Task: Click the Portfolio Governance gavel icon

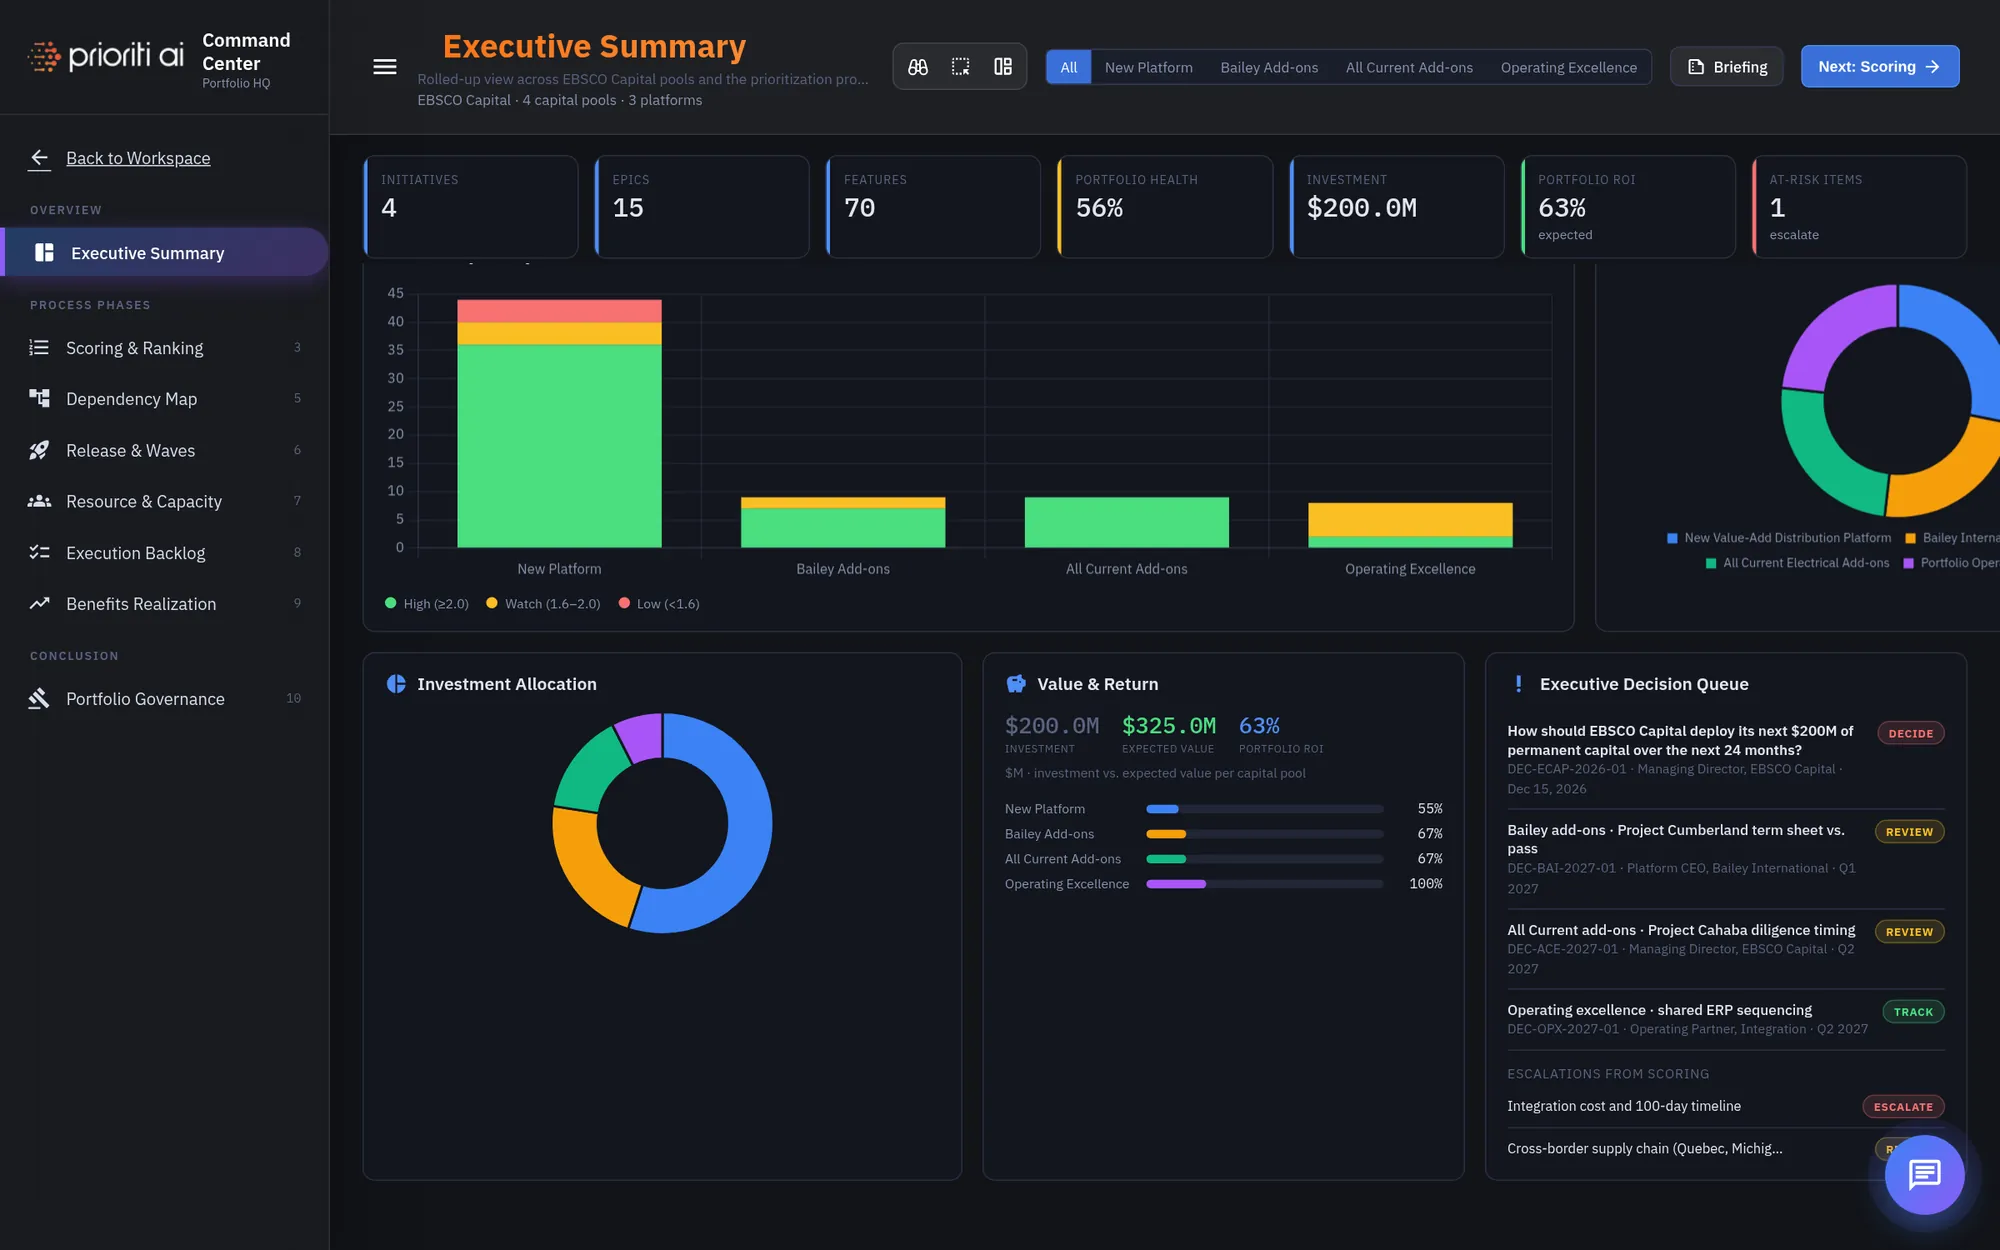Action: click(x=39, y=699)
